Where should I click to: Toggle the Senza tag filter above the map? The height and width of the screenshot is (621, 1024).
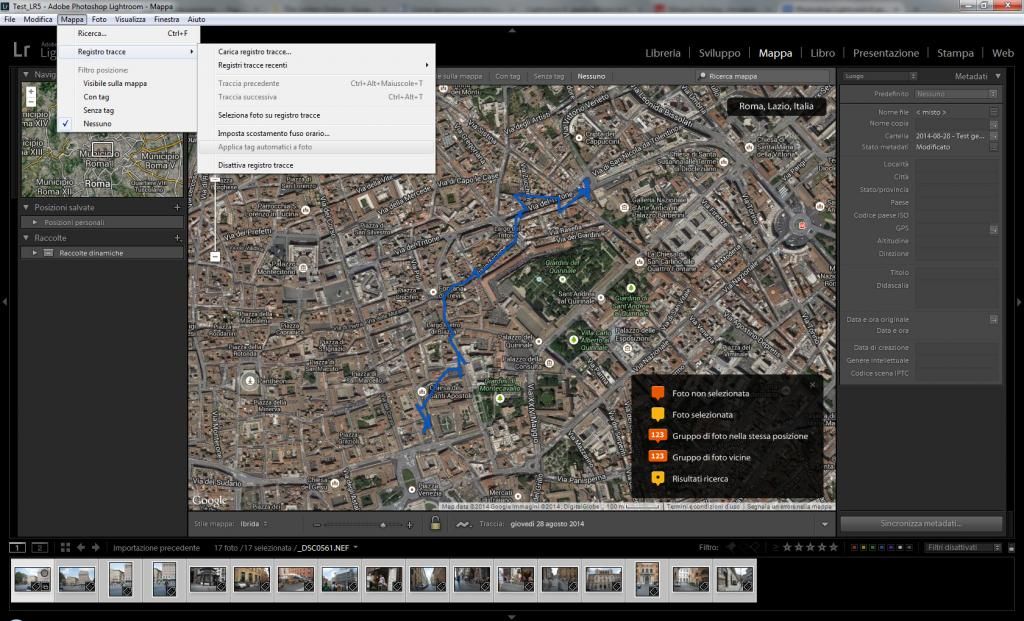coord(549,76)
